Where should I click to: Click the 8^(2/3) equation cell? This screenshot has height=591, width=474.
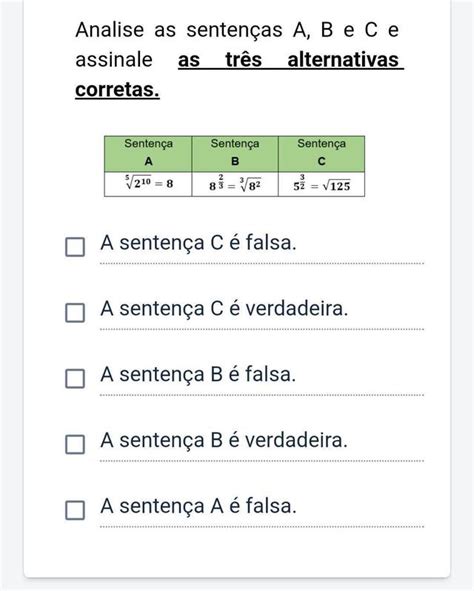point(235,184)
